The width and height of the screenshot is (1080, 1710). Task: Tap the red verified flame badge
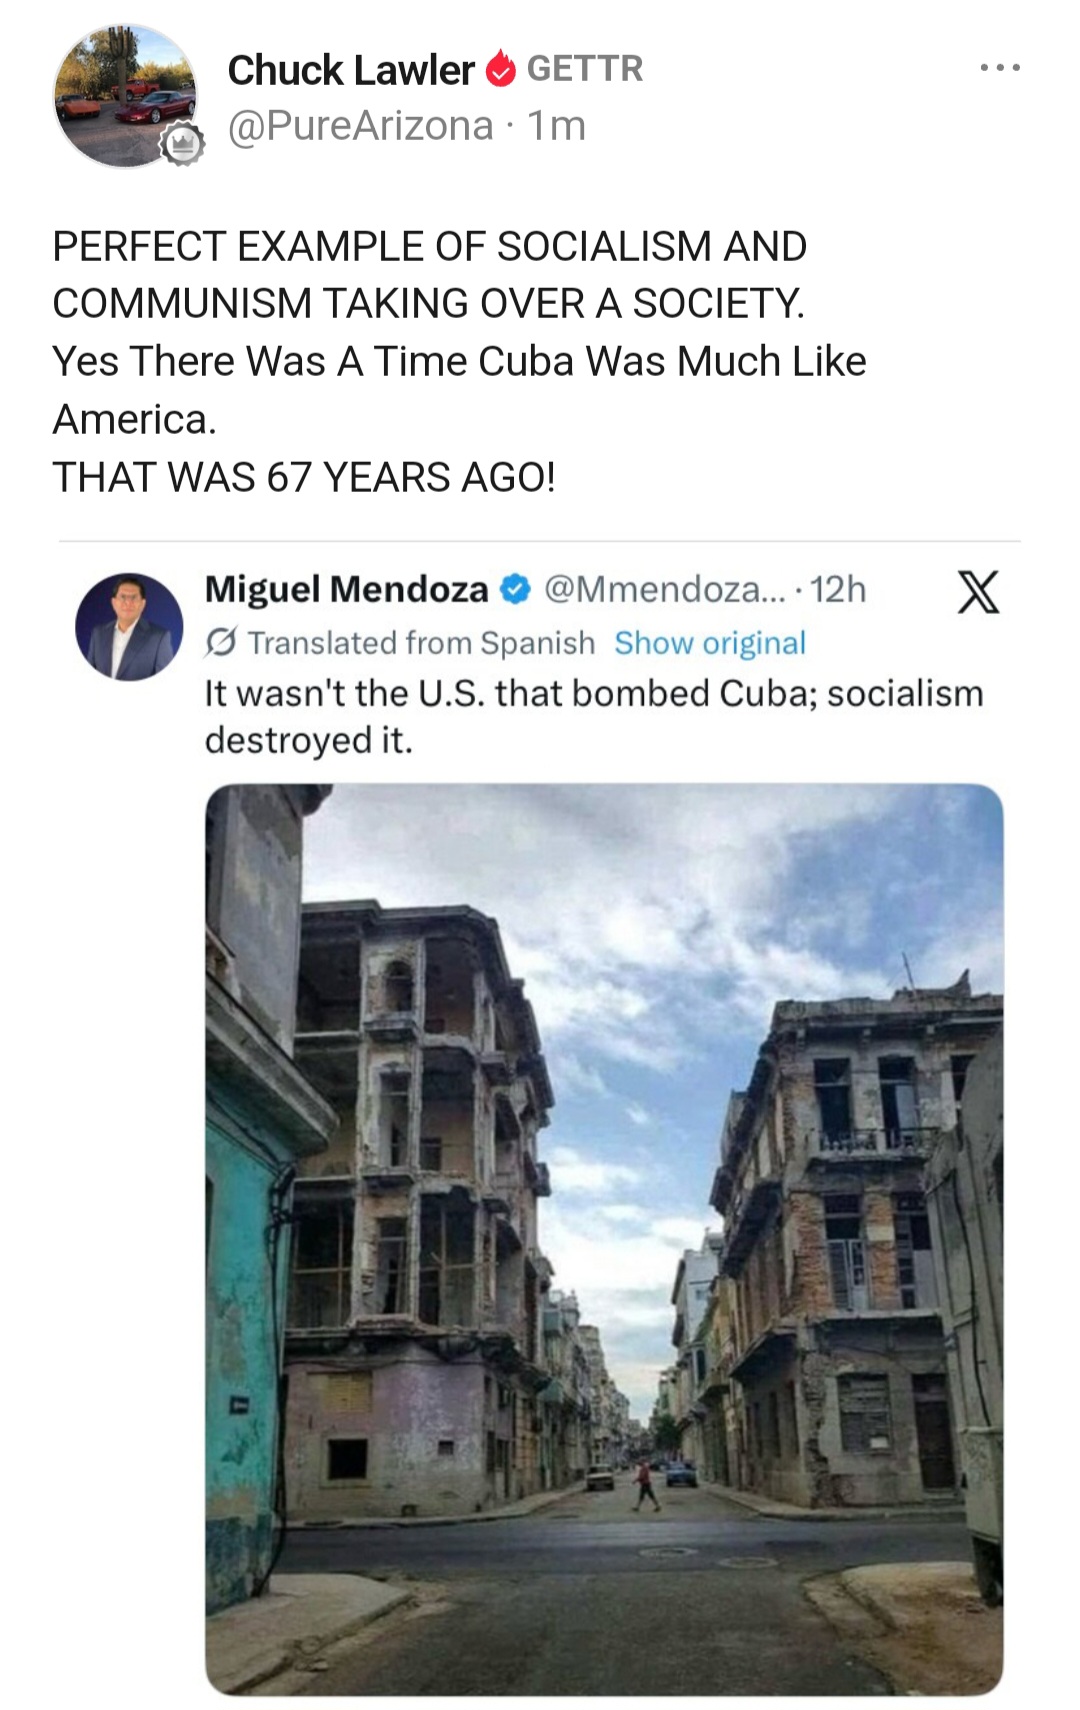point(500,69)
